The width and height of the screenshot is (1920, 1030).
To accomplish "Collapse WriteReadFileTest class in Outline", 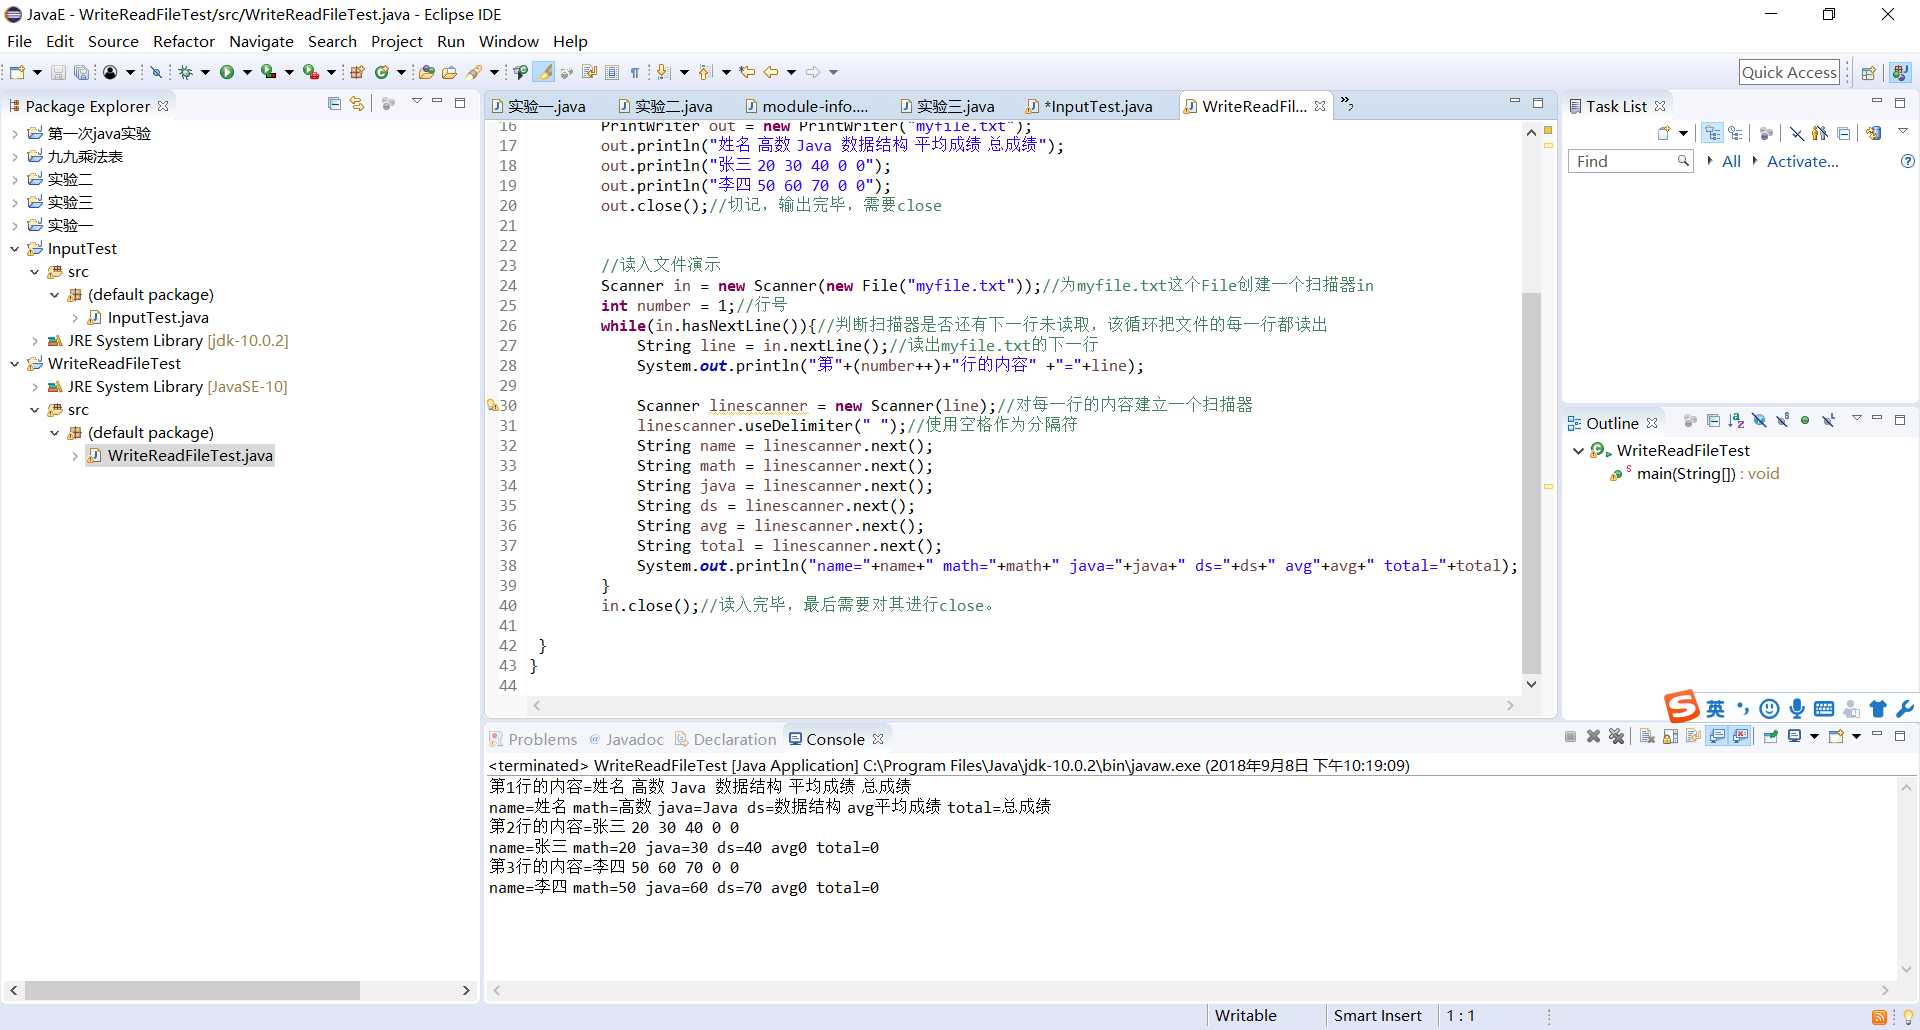I will pyautogui.click(x=1578, y=451).
